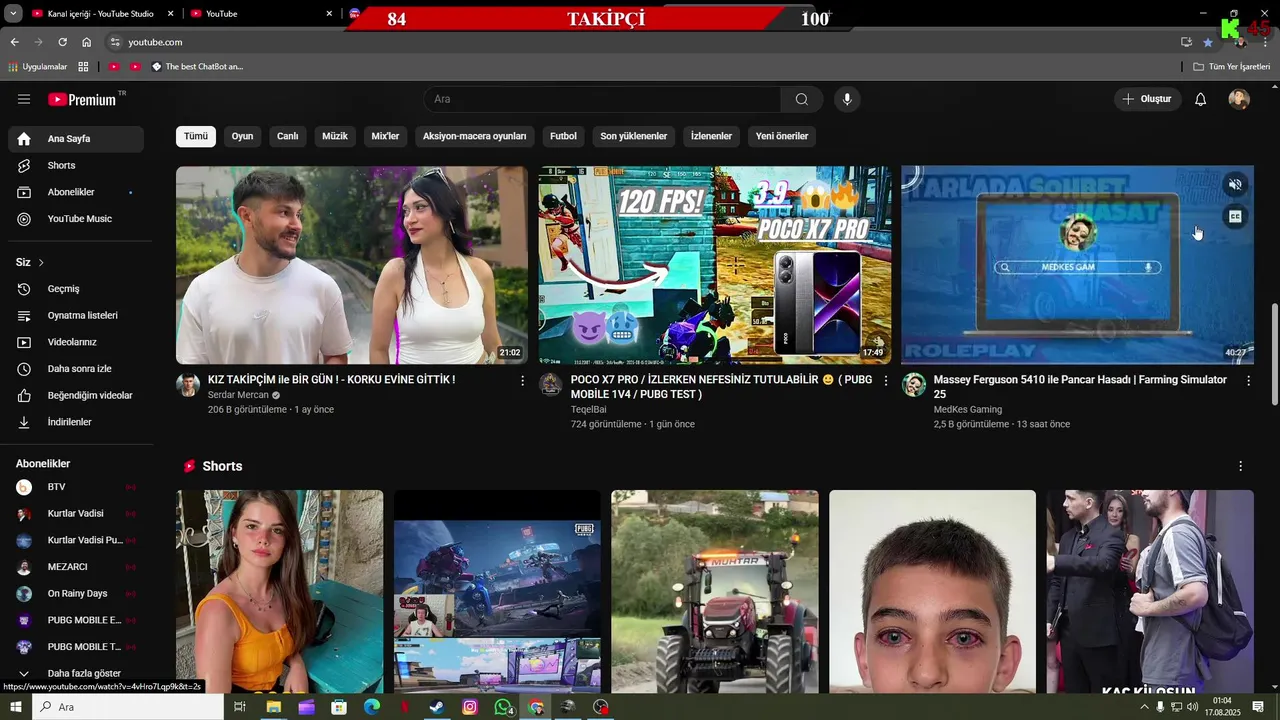Open Uygulamalar apps bookmark
The width and height of the screenshot is (1280, 720).
38,67
